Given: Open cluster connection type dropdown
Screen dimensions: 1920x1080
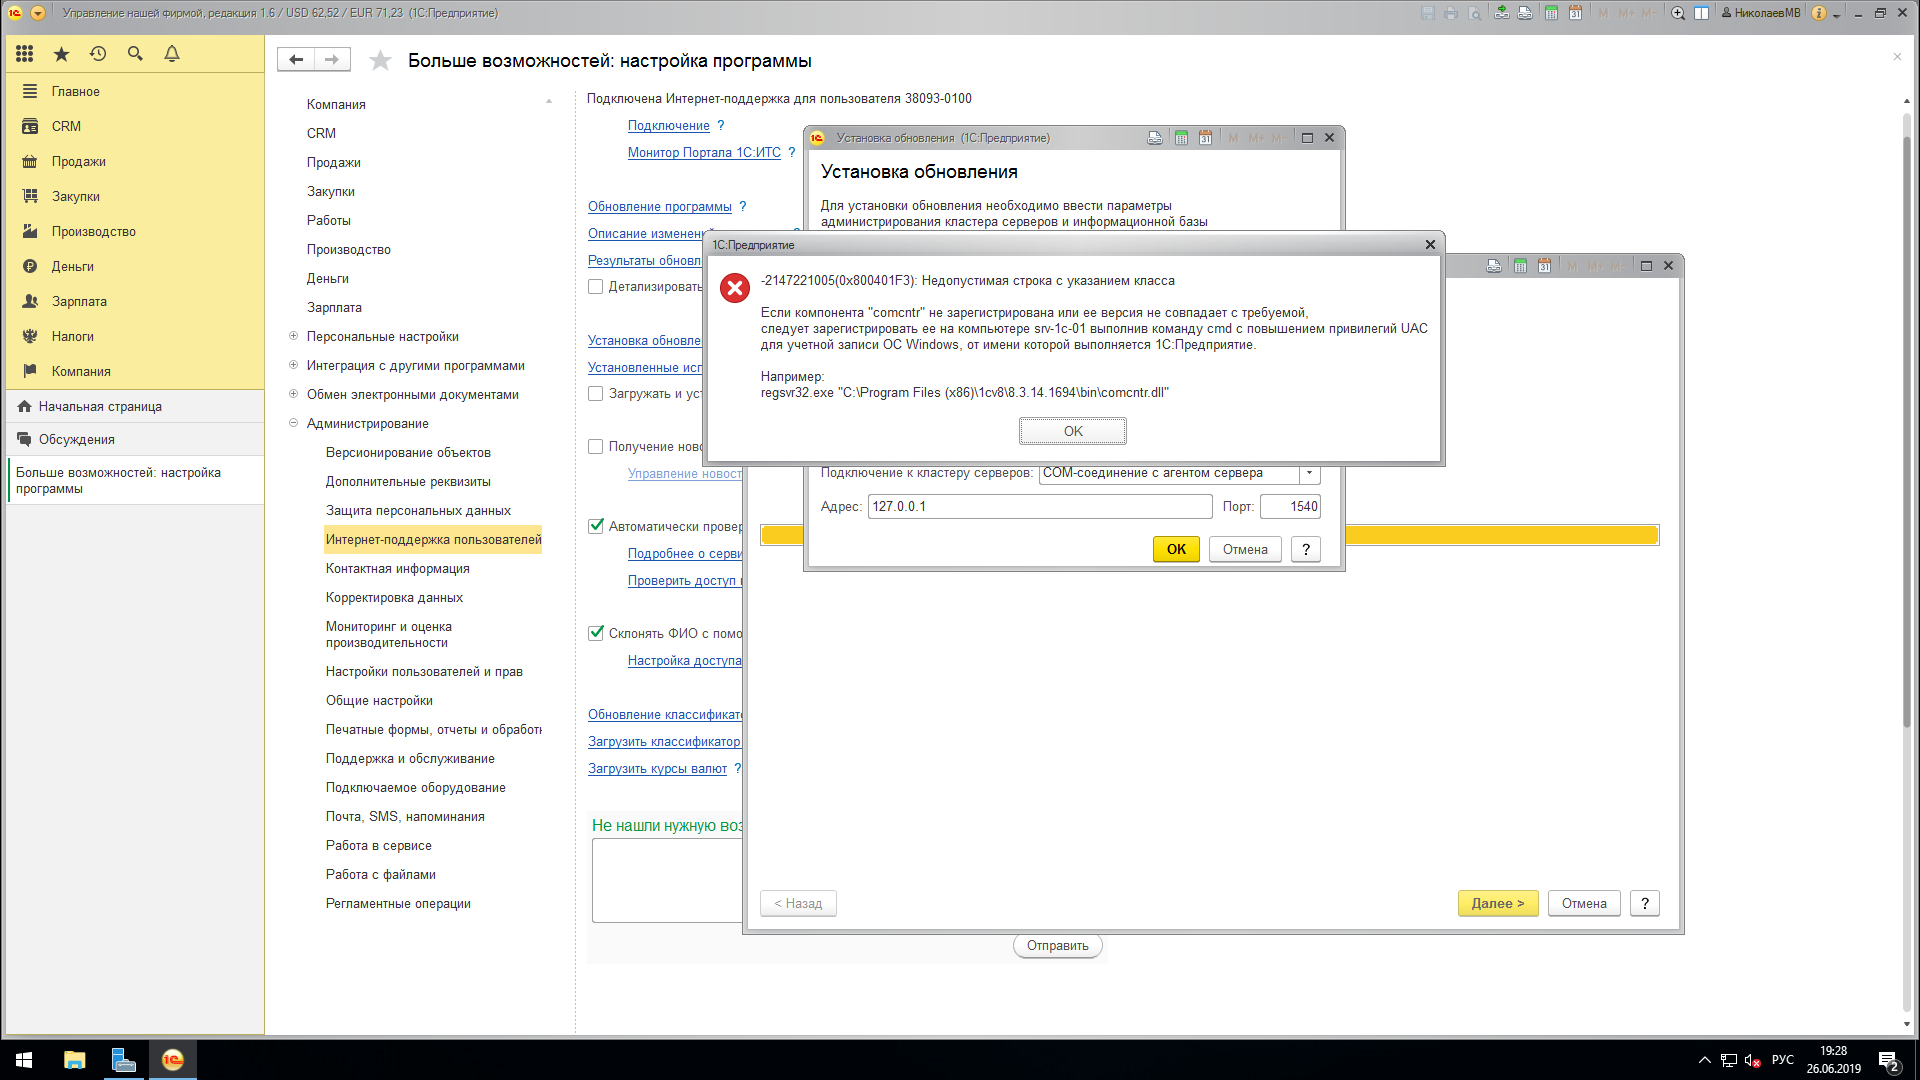Looking at the screenshot, I should coord(1309,473).
